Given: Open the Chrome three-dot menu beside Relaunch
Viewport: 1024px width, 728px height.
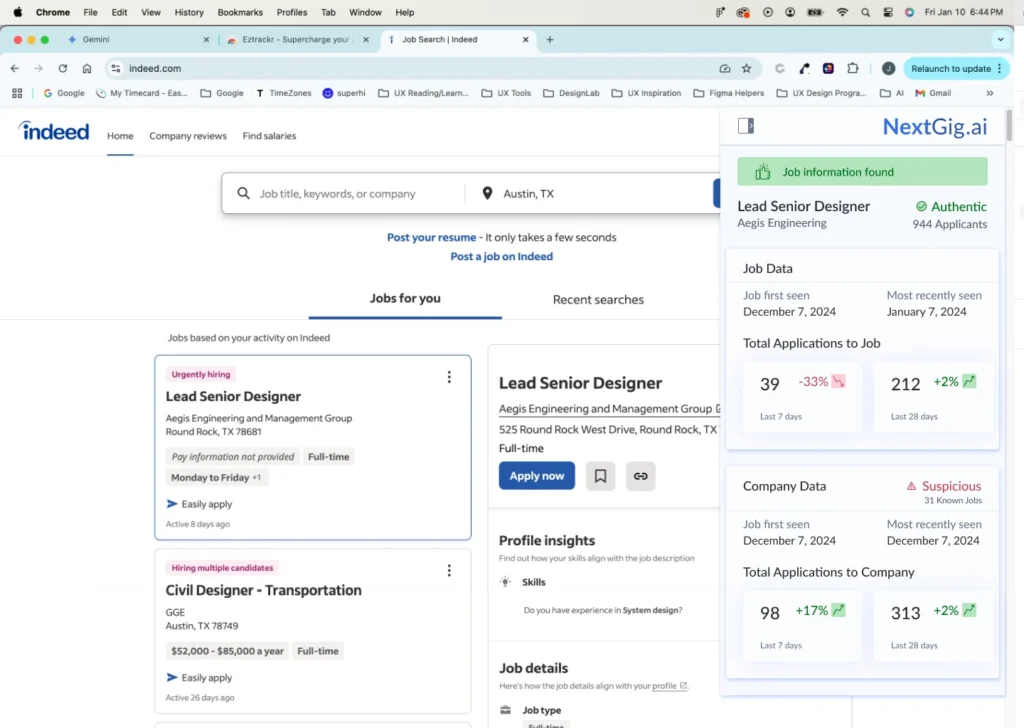Looking at the screenshot, I should point(1000,69).
